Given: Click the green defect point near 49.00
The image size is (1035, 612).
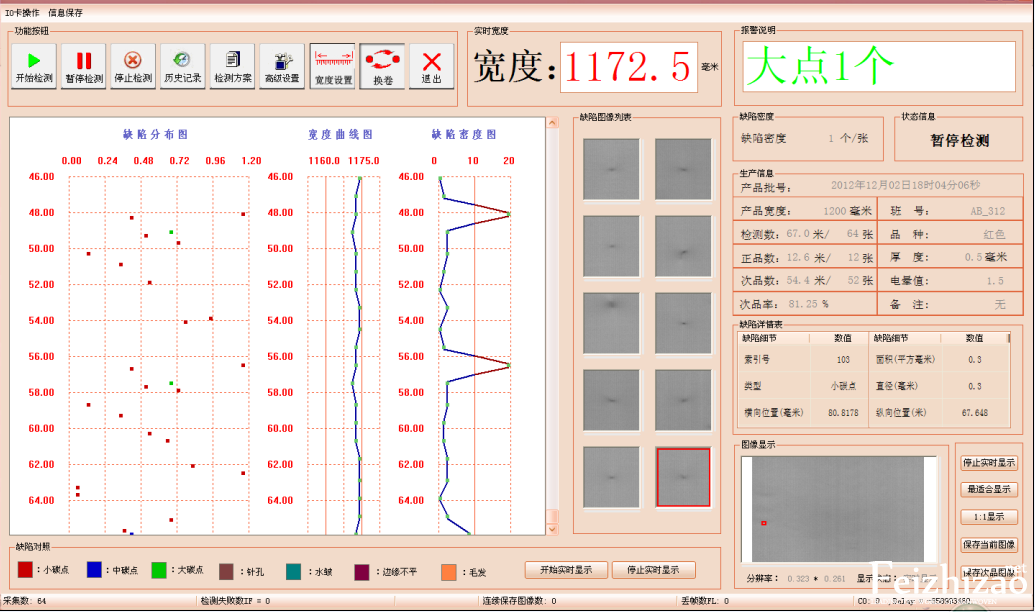Looking at the screenshot, I should (171, 232).
